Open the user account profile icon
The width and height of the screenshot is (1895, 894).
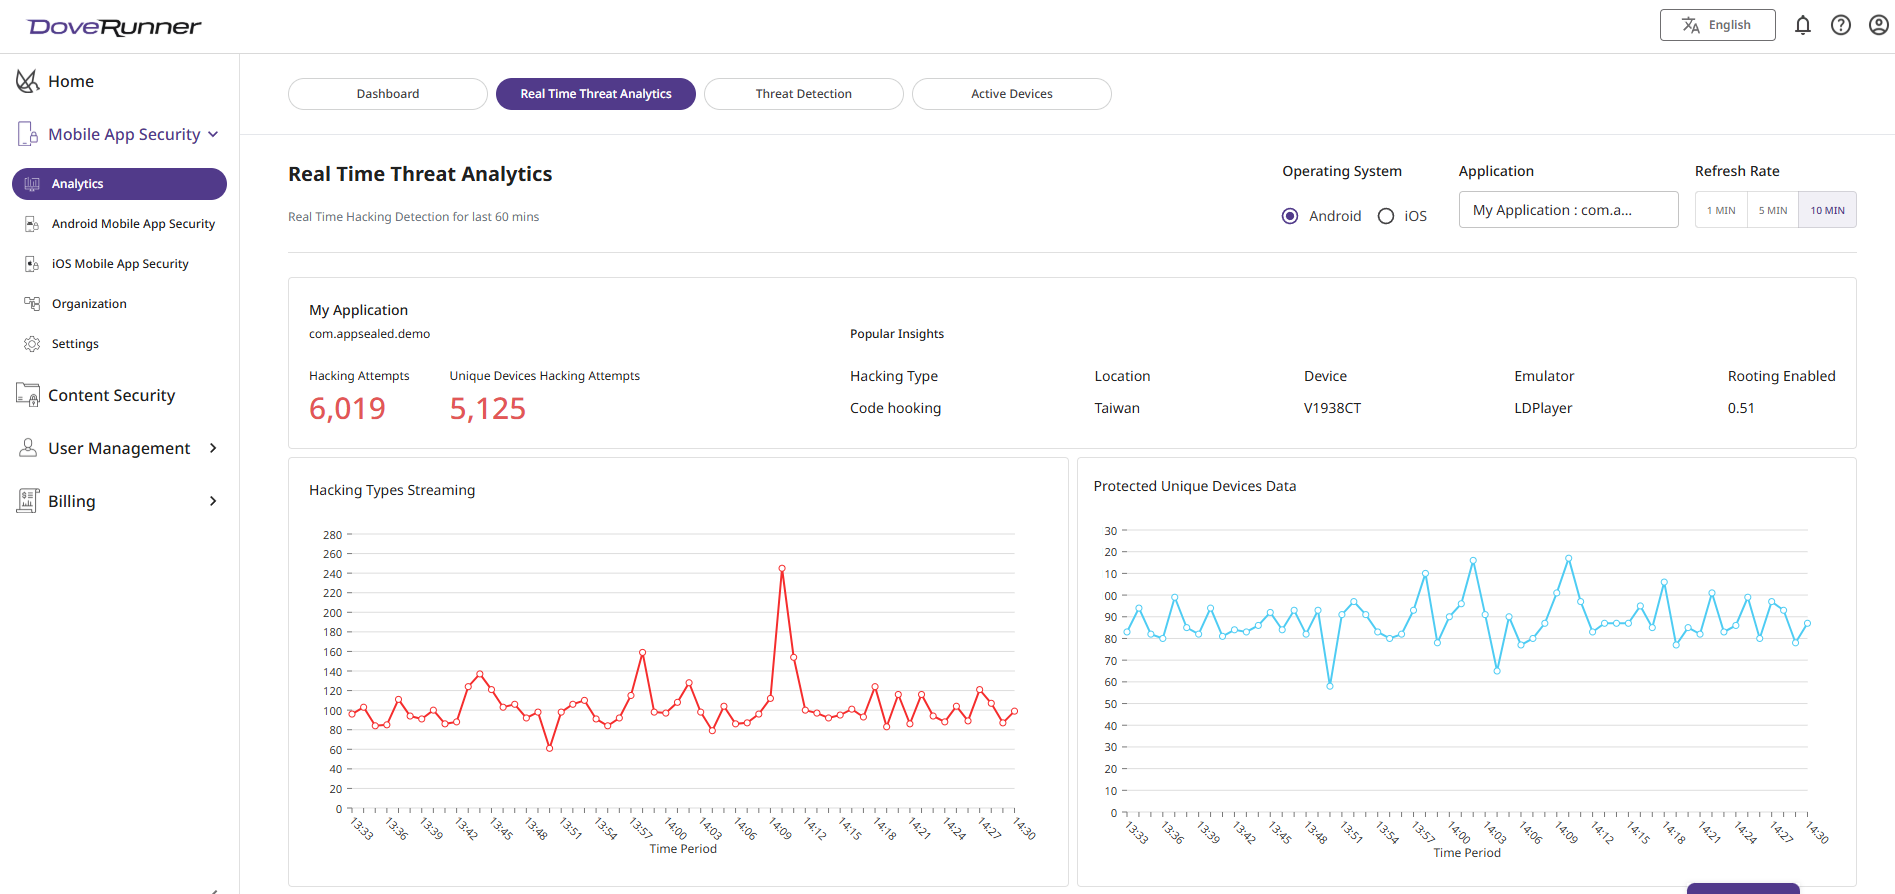[1878, 25]
